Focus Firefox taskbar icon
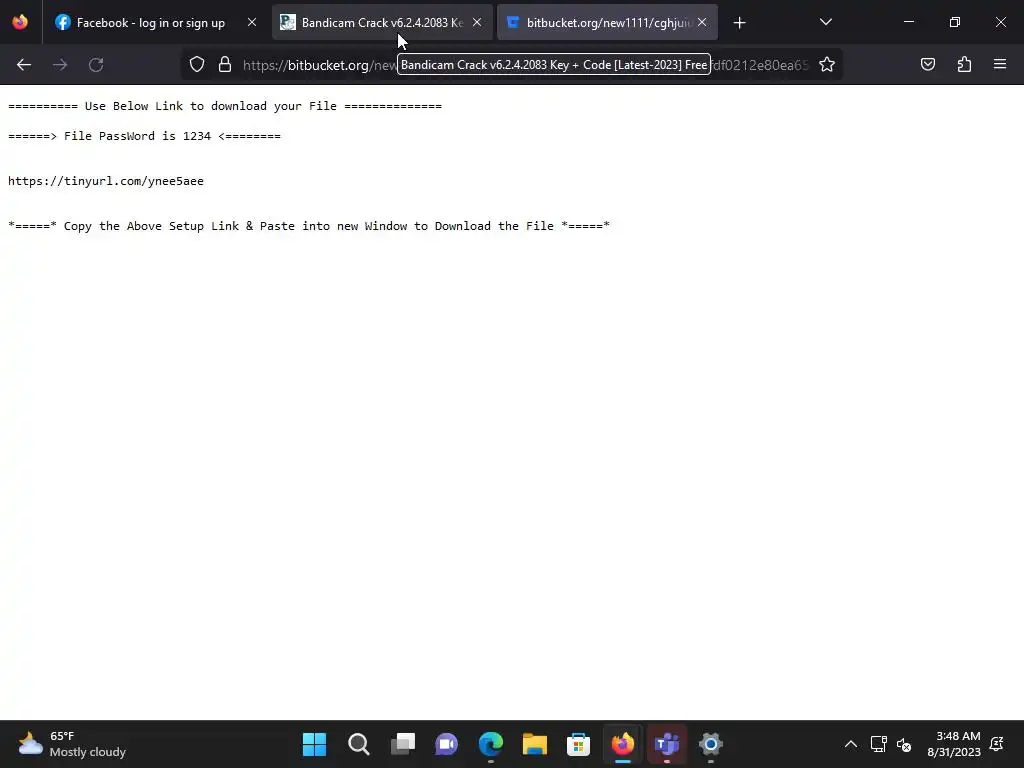Screen dimensions: 1024x768 622,744
